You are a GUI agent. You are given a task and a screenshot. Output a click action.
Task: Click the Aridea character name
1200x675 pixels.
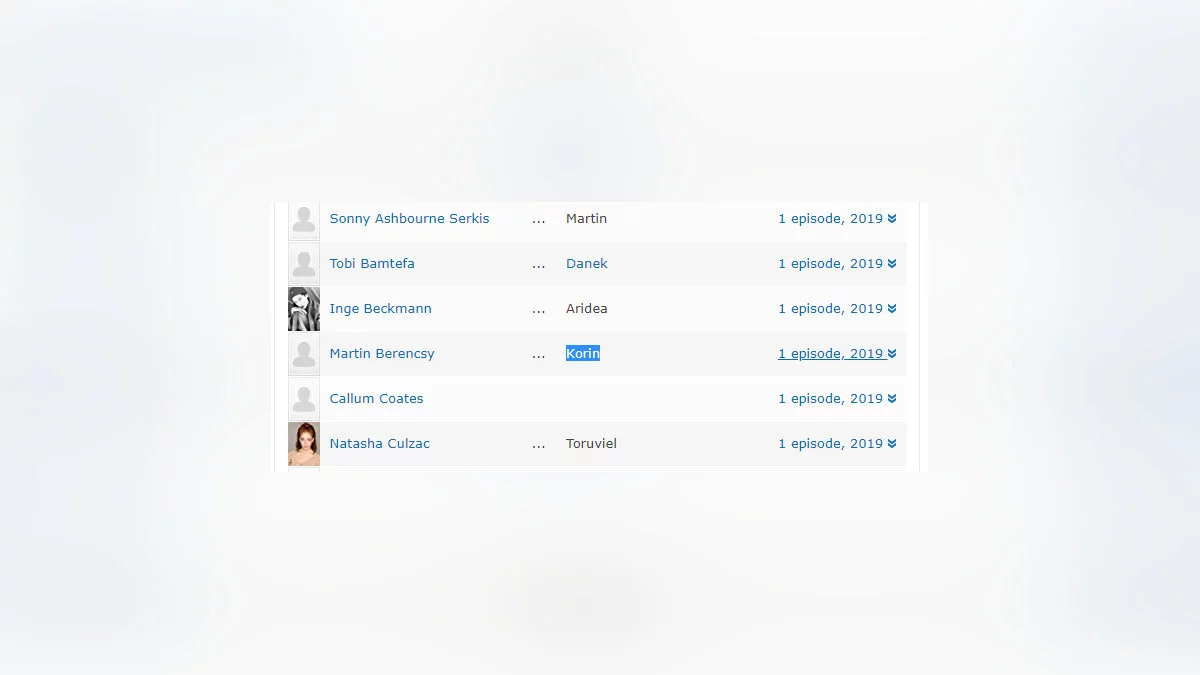(x=587, y=309)
